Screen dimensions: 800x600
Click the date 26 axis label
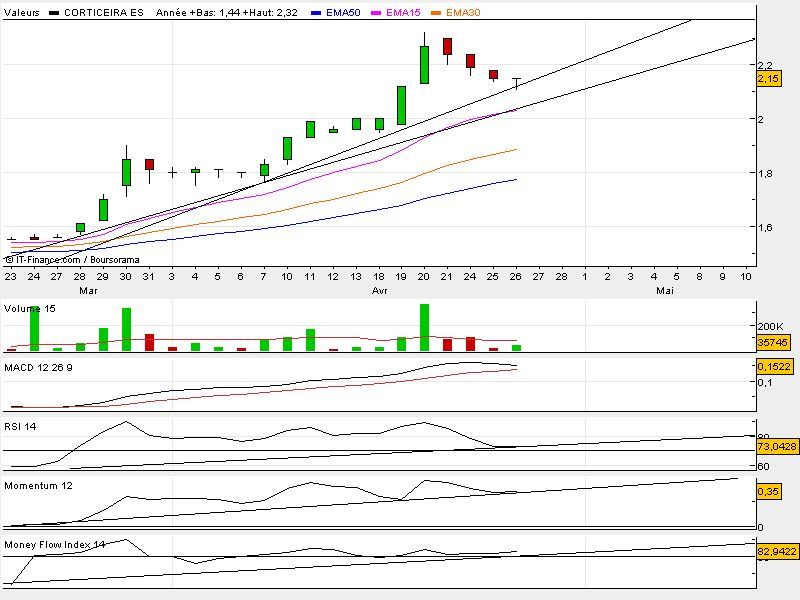pyautogui.click(x=516, y=276)
